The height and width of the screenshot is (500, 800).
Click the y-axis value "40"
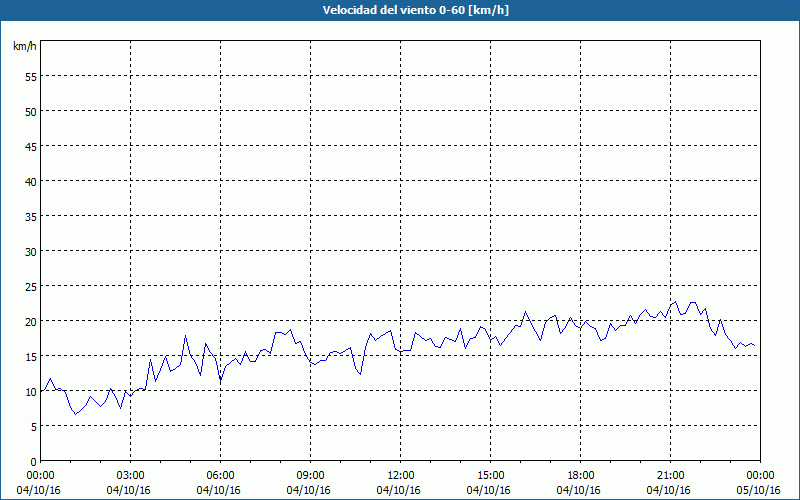coord(31,181)
